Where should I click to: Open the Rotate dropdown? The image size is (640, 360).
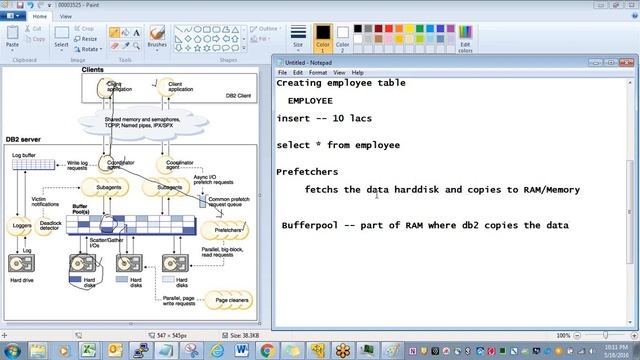[88, 49]
